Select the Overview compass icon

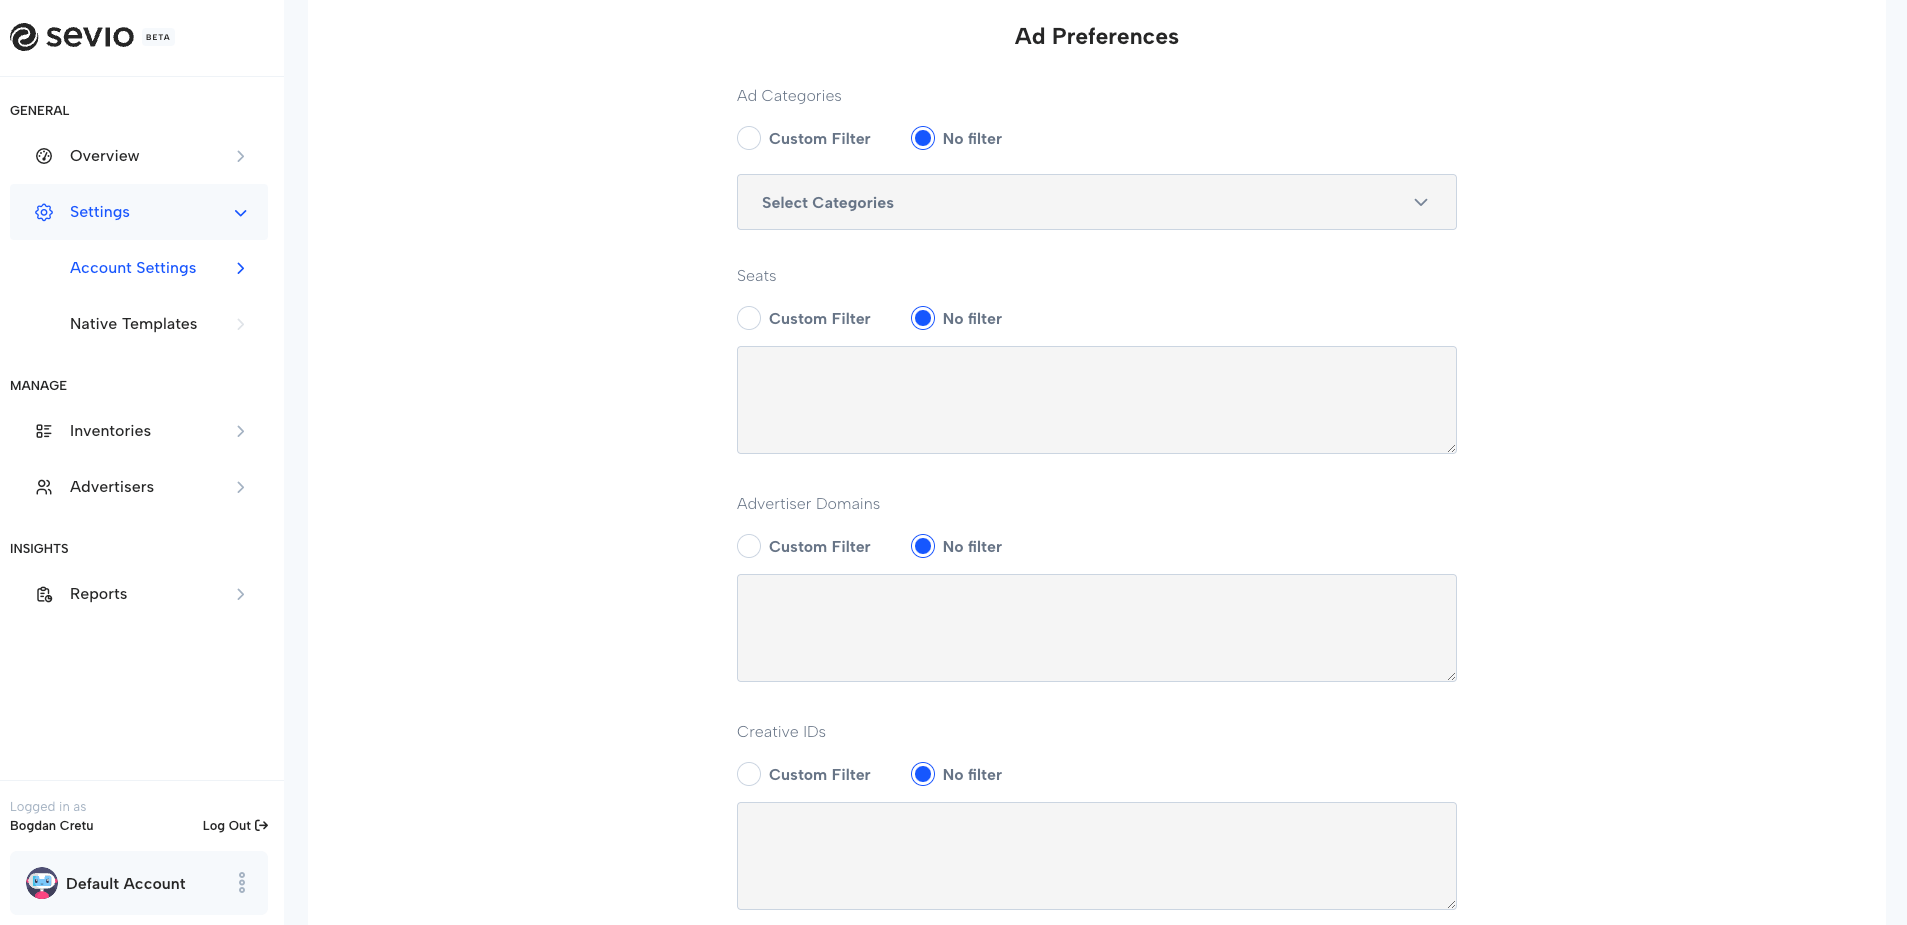tap(43, 156)
